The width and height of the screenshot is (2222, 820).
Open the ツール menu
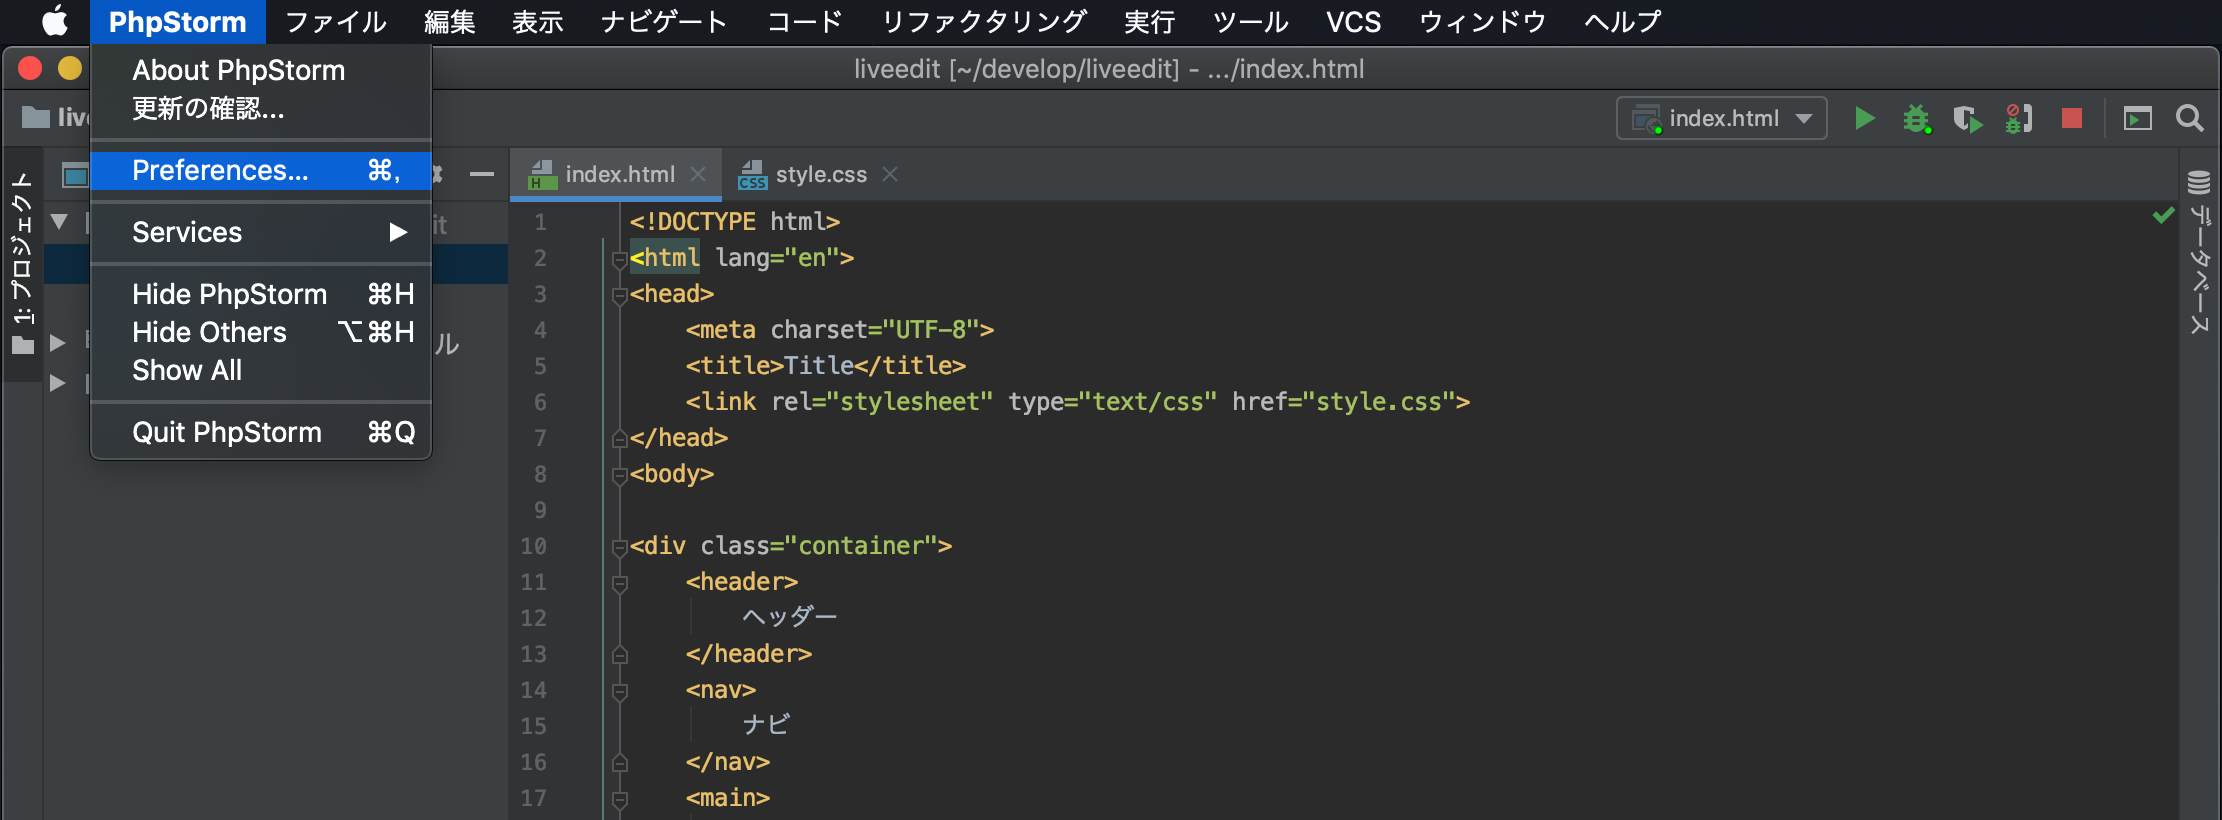click(x=1251, y=21)
